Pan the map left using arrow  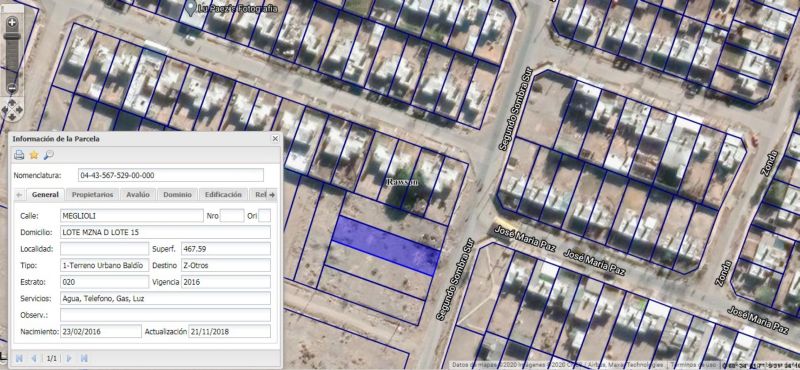click(5, 109)
